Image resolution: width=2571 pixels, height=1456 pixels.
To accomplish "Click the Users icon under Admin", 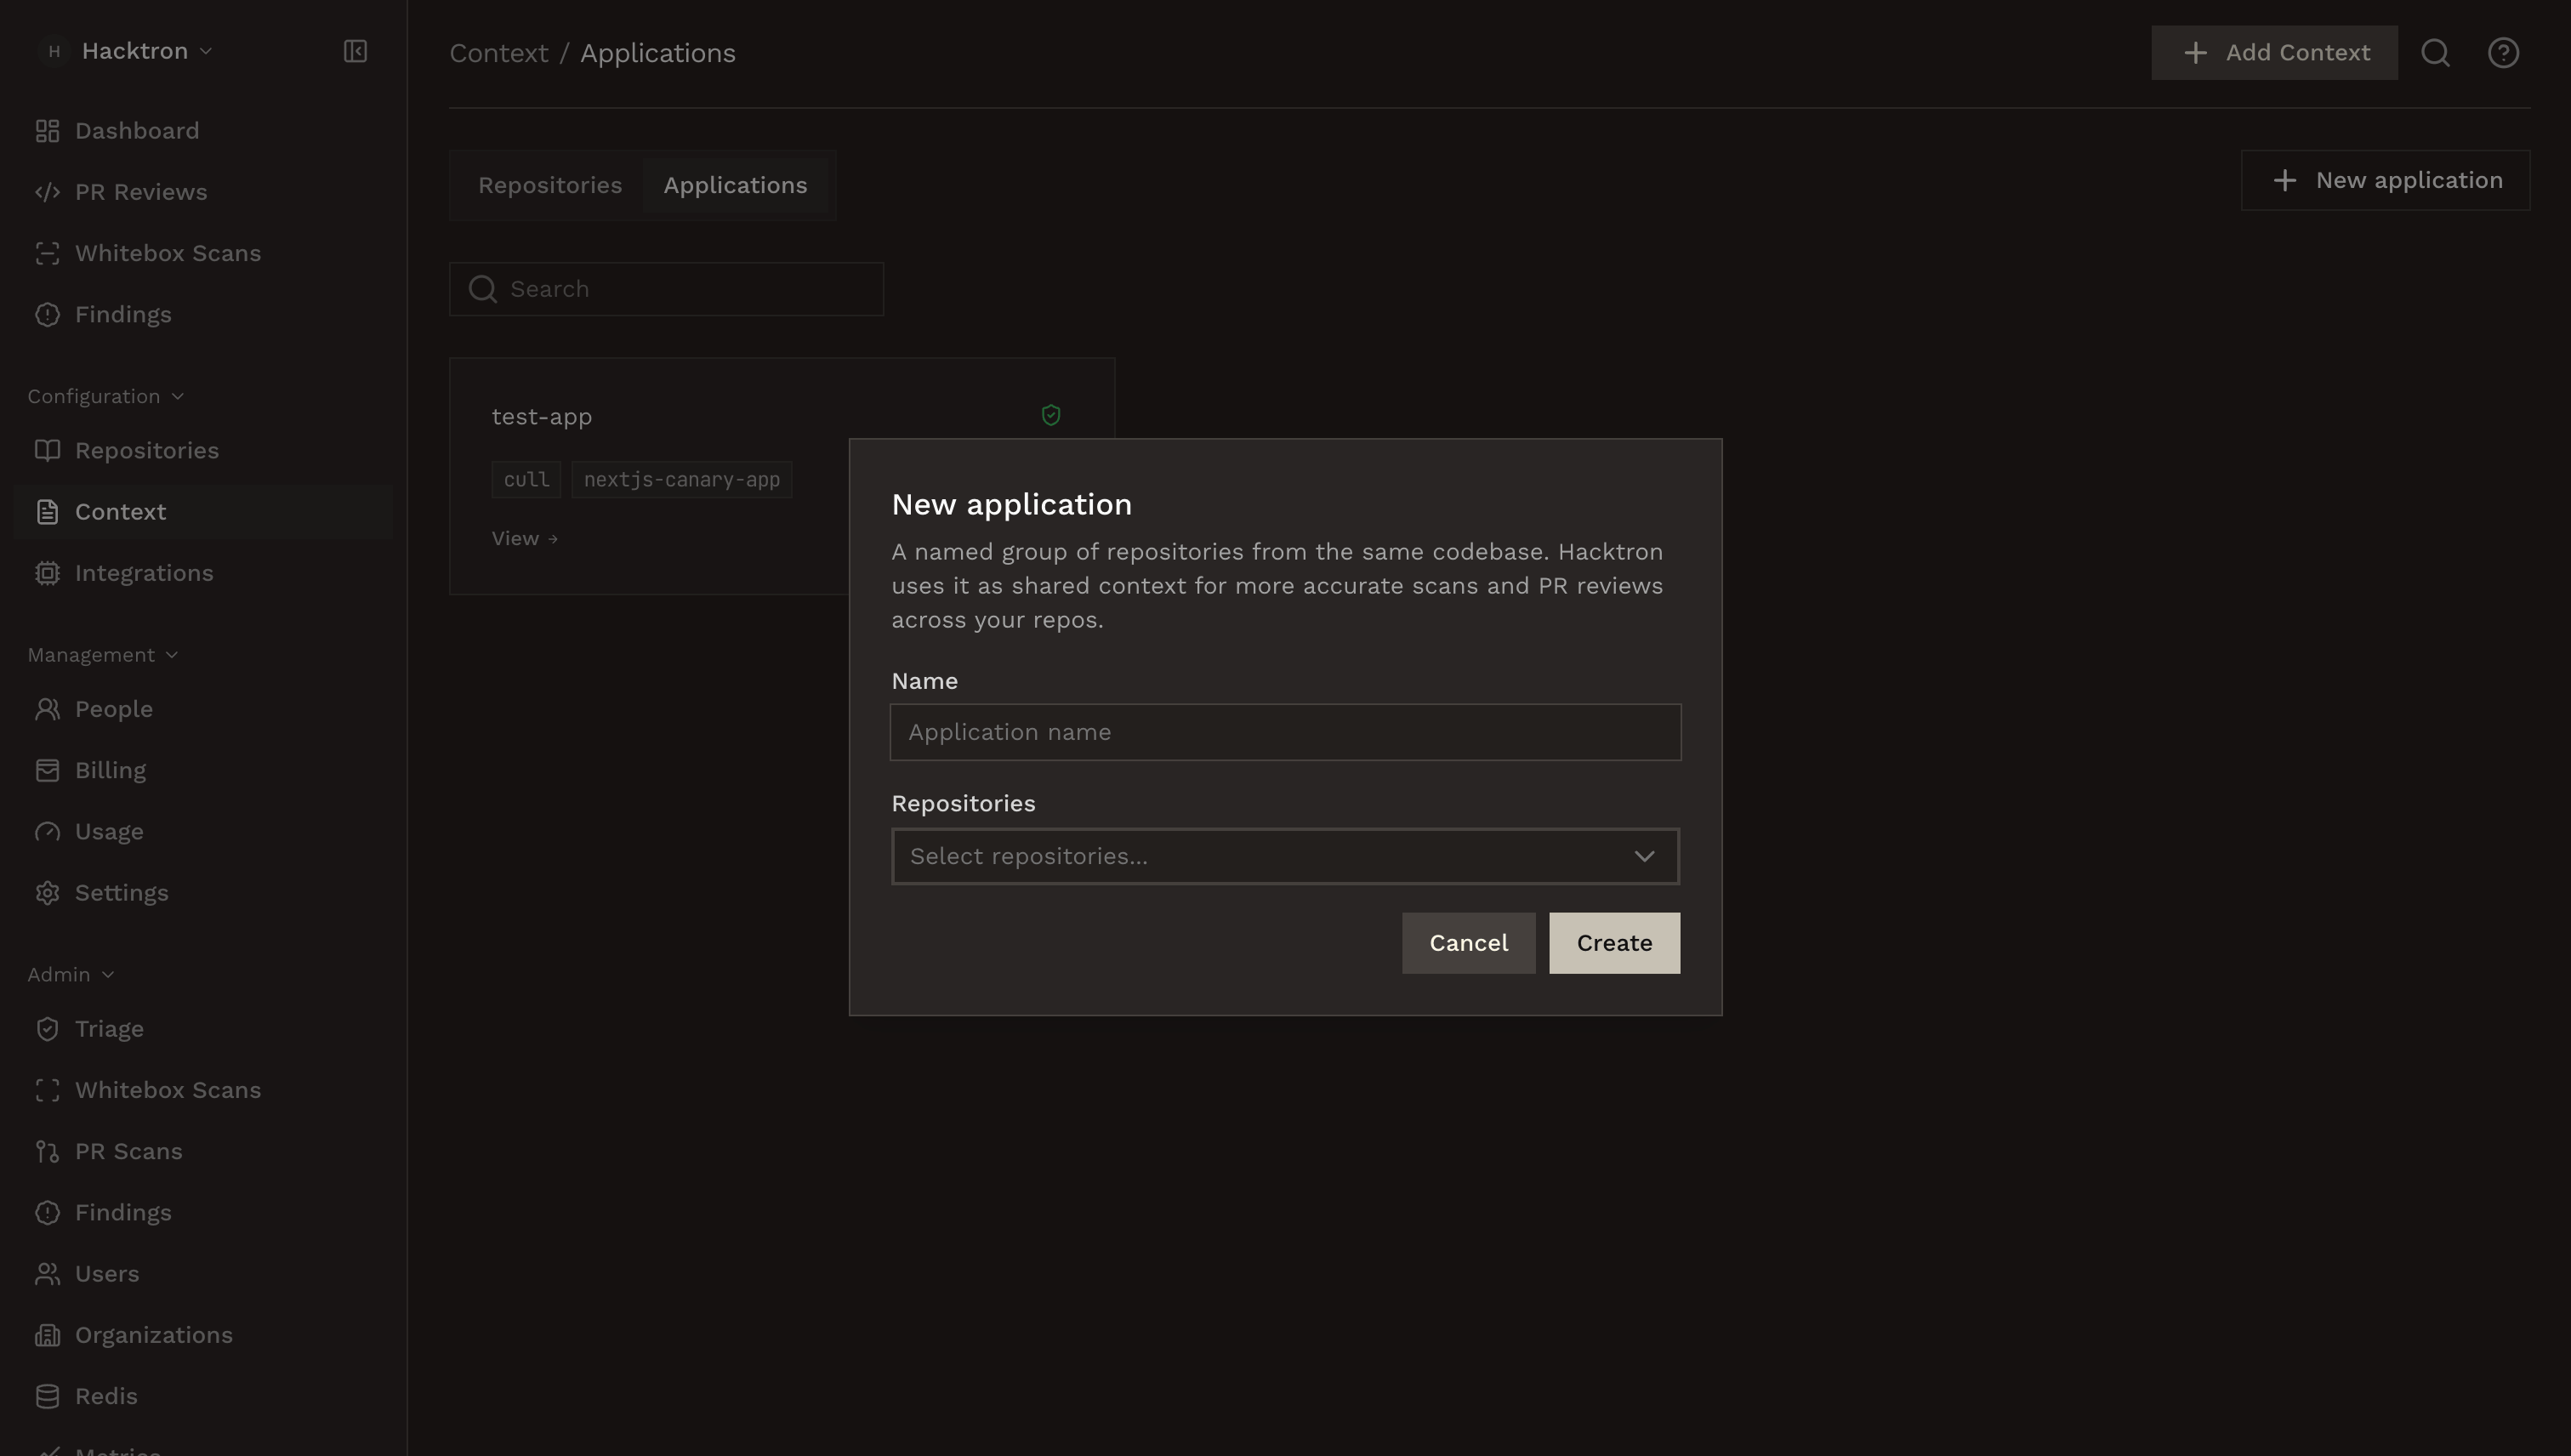I will coord(47,1274).
